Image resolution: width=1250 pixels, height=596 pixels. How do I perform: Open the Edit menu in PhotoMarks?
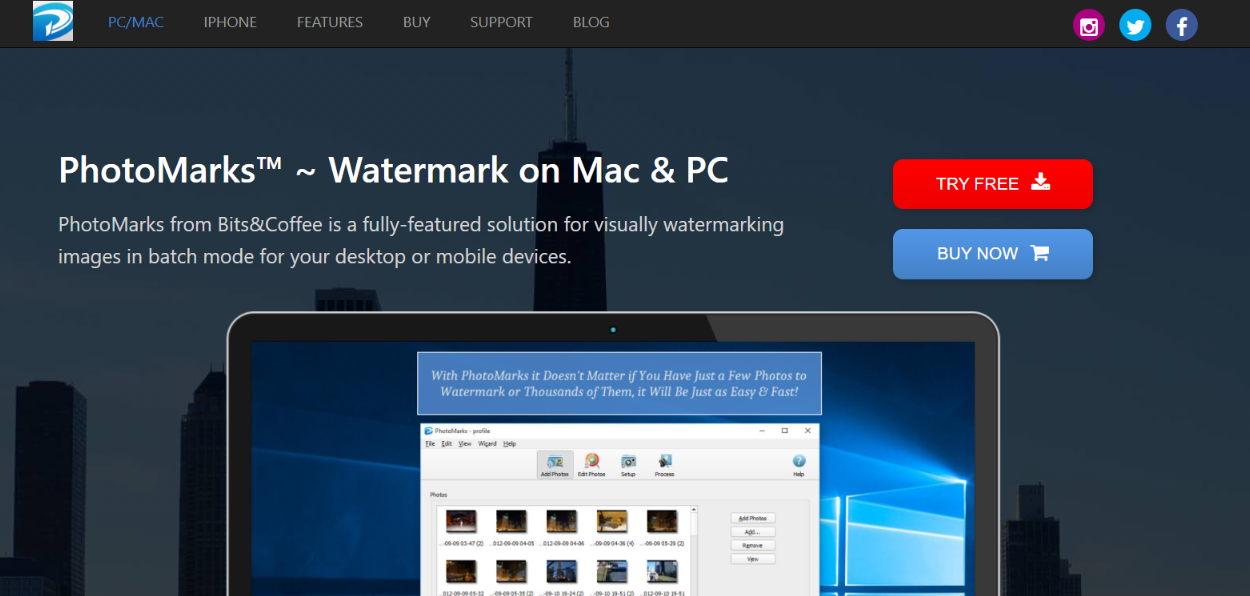tap(446, 444)
